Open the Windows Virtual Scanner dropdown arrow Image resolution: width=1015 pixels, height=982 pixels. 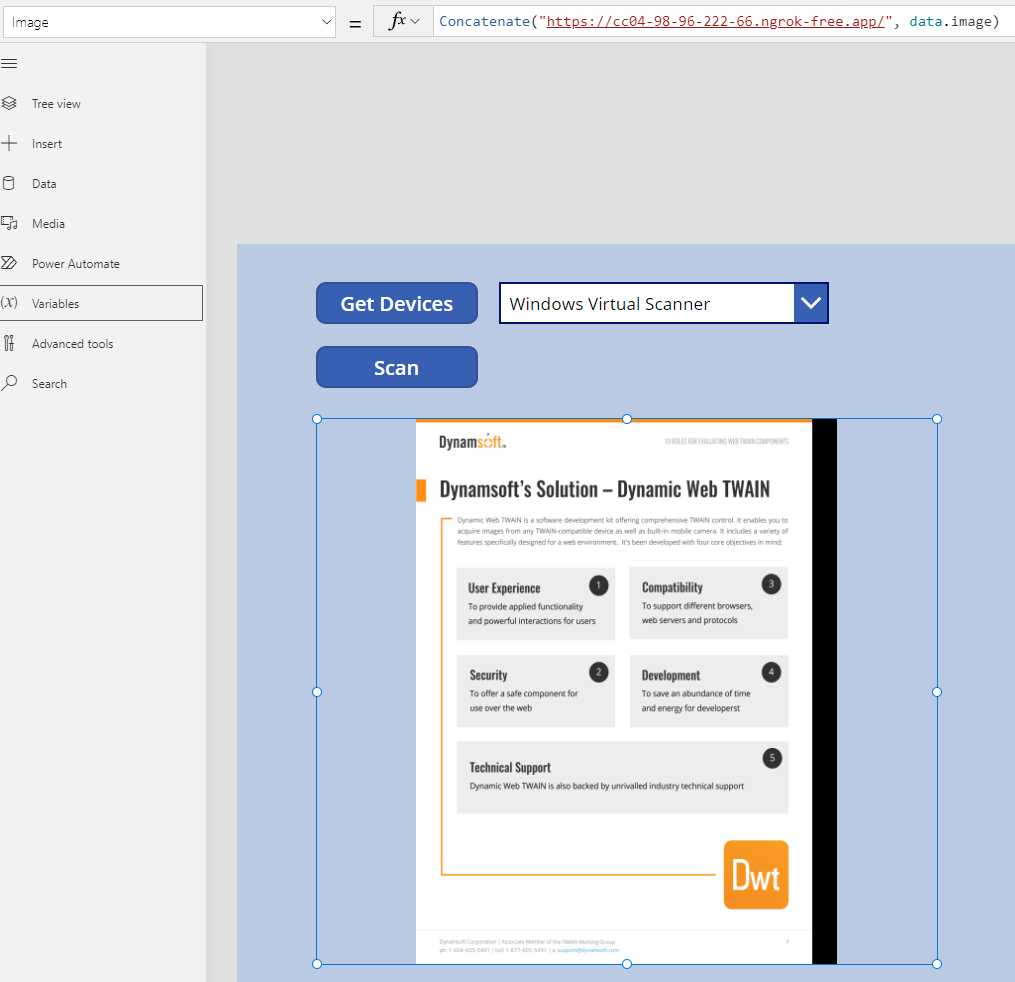pos(811,303)
